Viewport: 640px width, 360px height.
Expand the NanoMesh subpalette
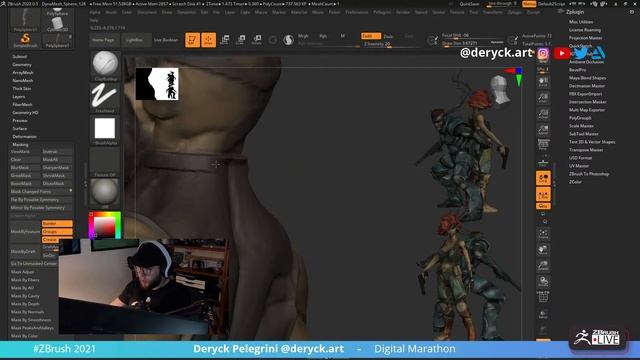click(x=23, y=80)
